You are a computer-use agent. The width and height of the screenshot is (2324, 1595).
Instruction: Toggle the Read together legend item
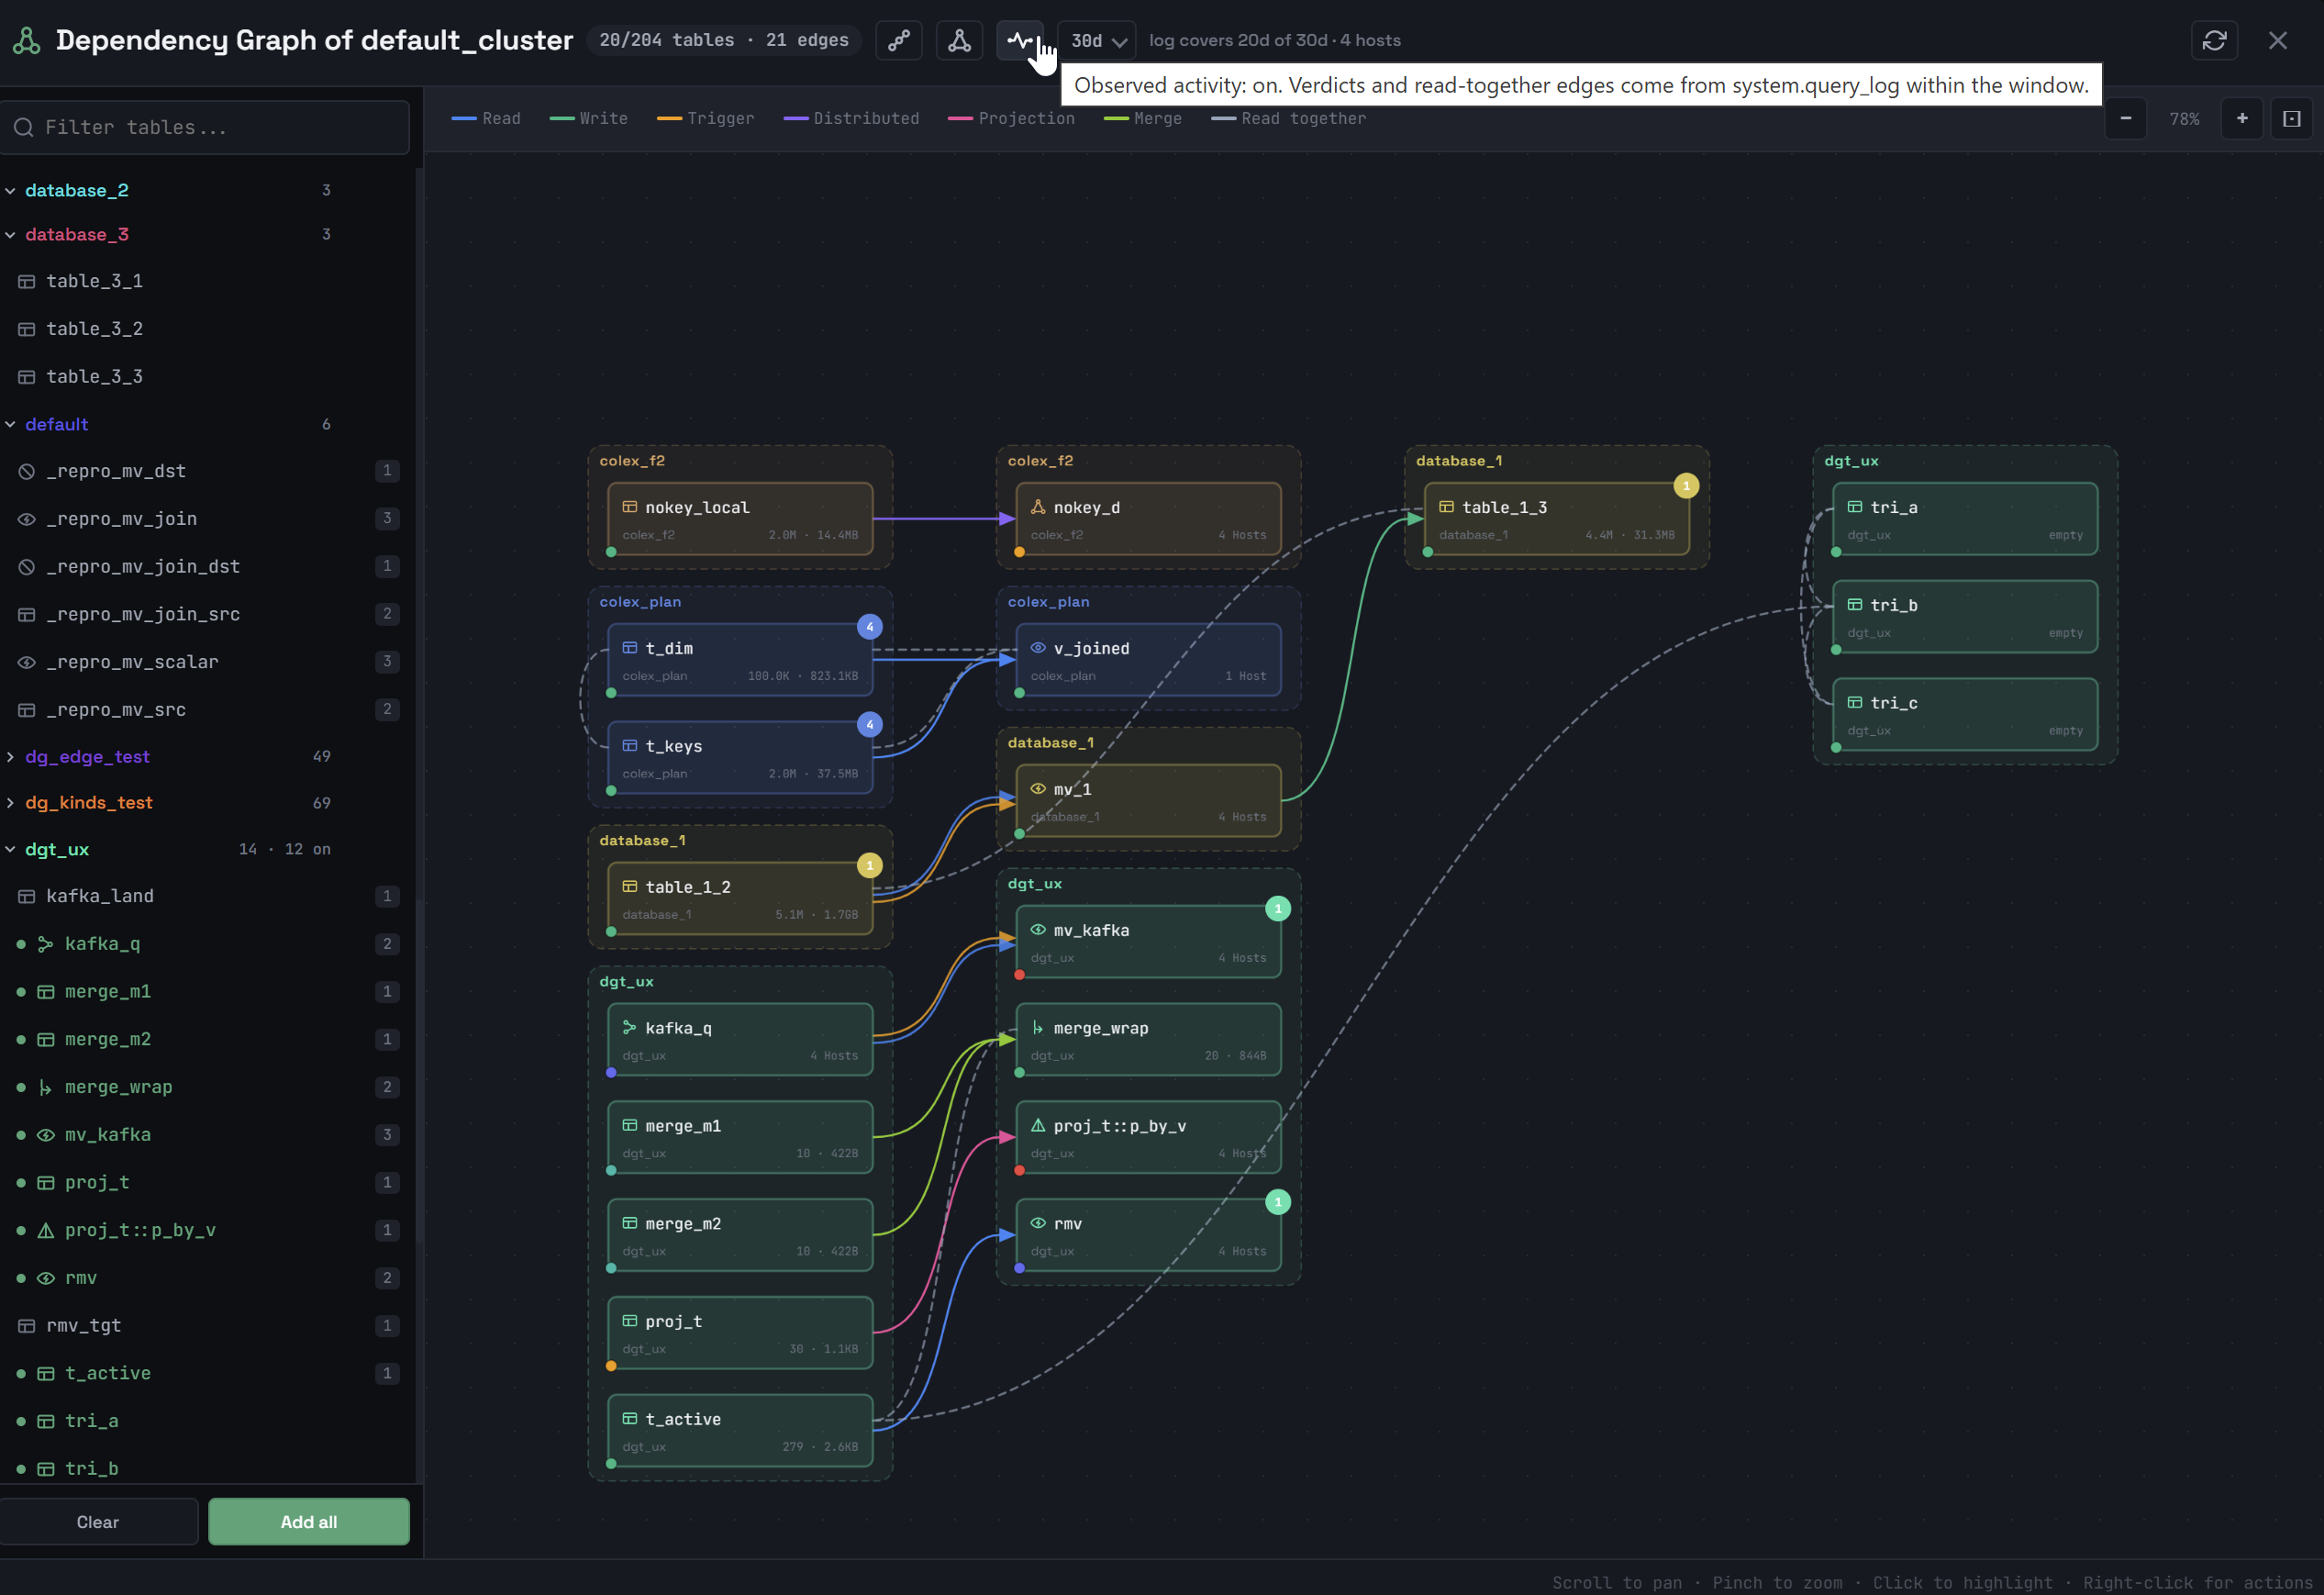coord(1289,118)
